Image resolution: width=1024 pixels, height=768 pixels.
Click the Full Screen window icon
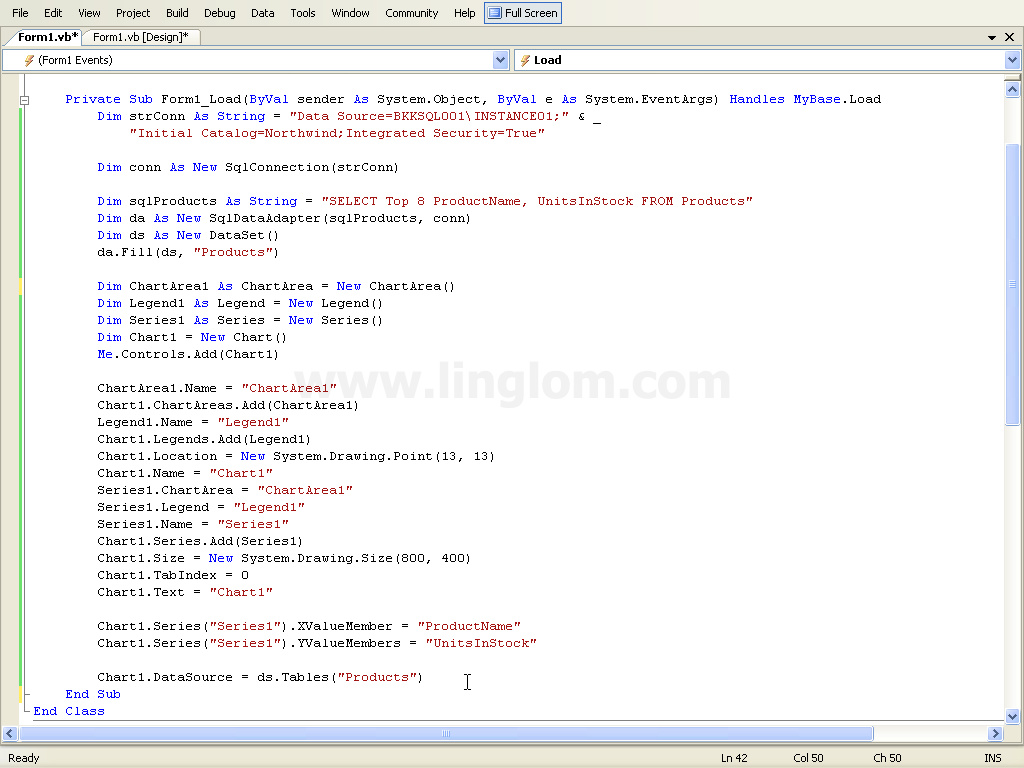pos(495,13)
